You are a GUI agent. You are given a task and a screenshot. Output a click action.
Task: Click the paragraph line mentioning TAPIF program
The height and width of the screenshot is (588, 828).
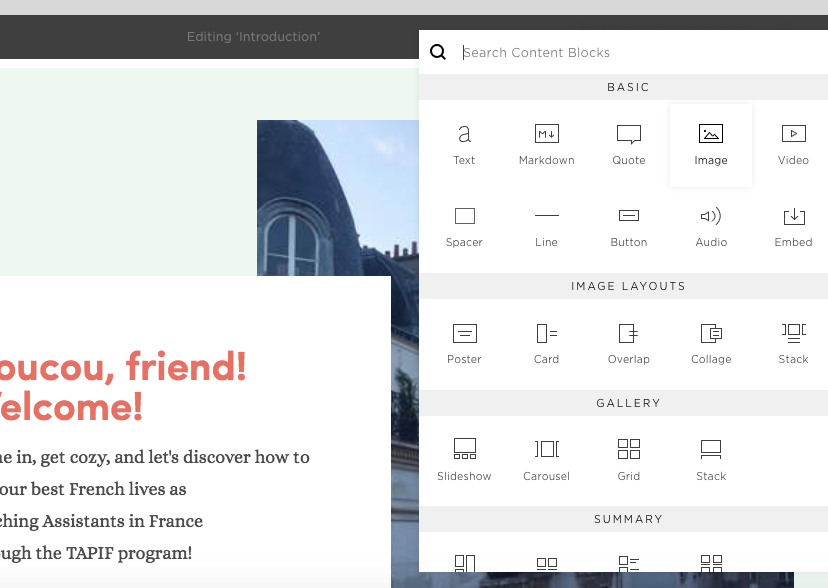click(96, 553)
